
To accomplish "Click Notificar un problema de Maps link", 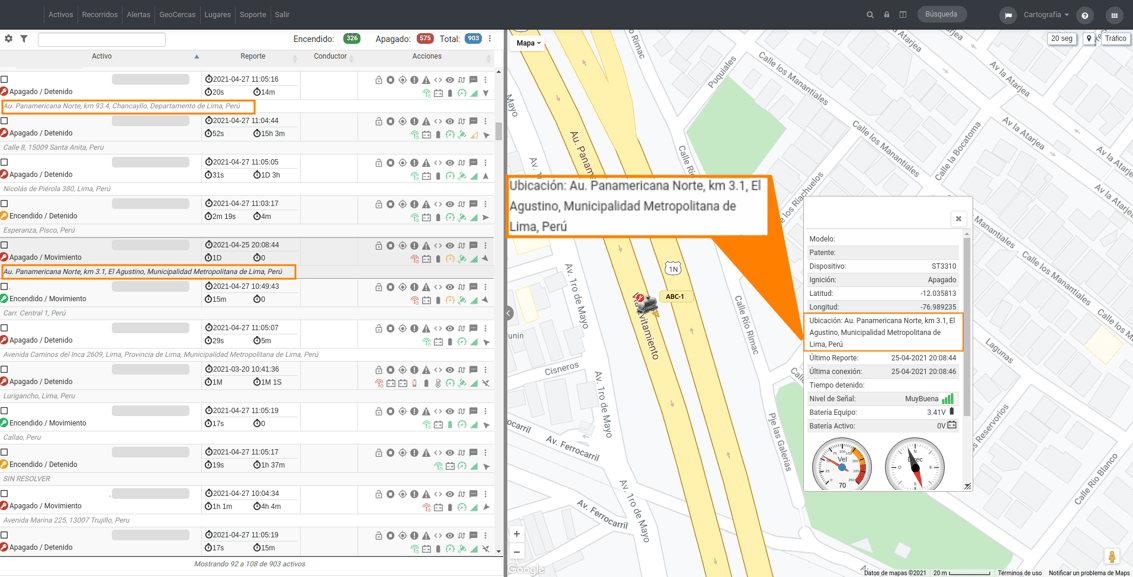I will click(x=1090, y=573).
